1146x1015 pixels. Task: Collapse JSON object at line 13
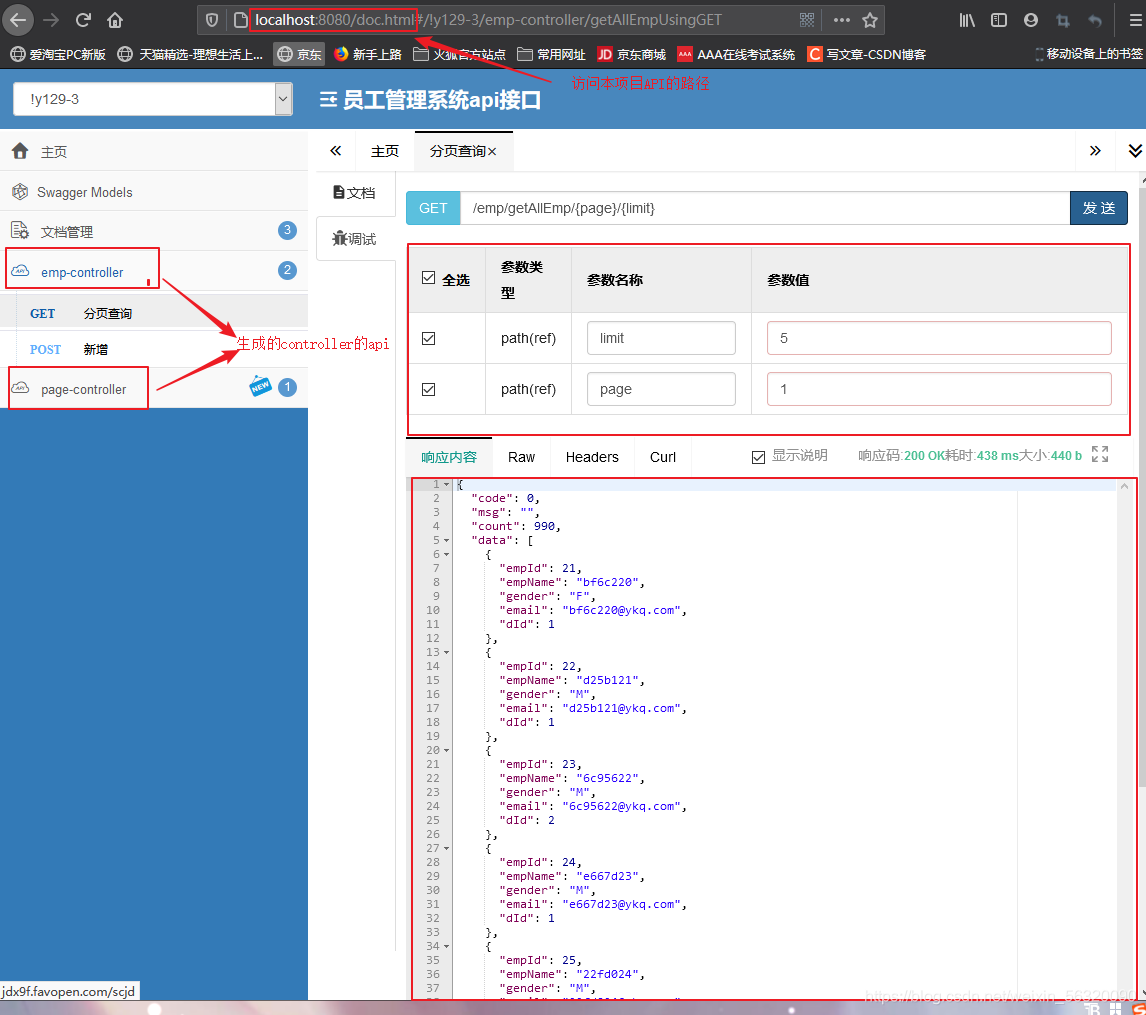click(447, 653)
